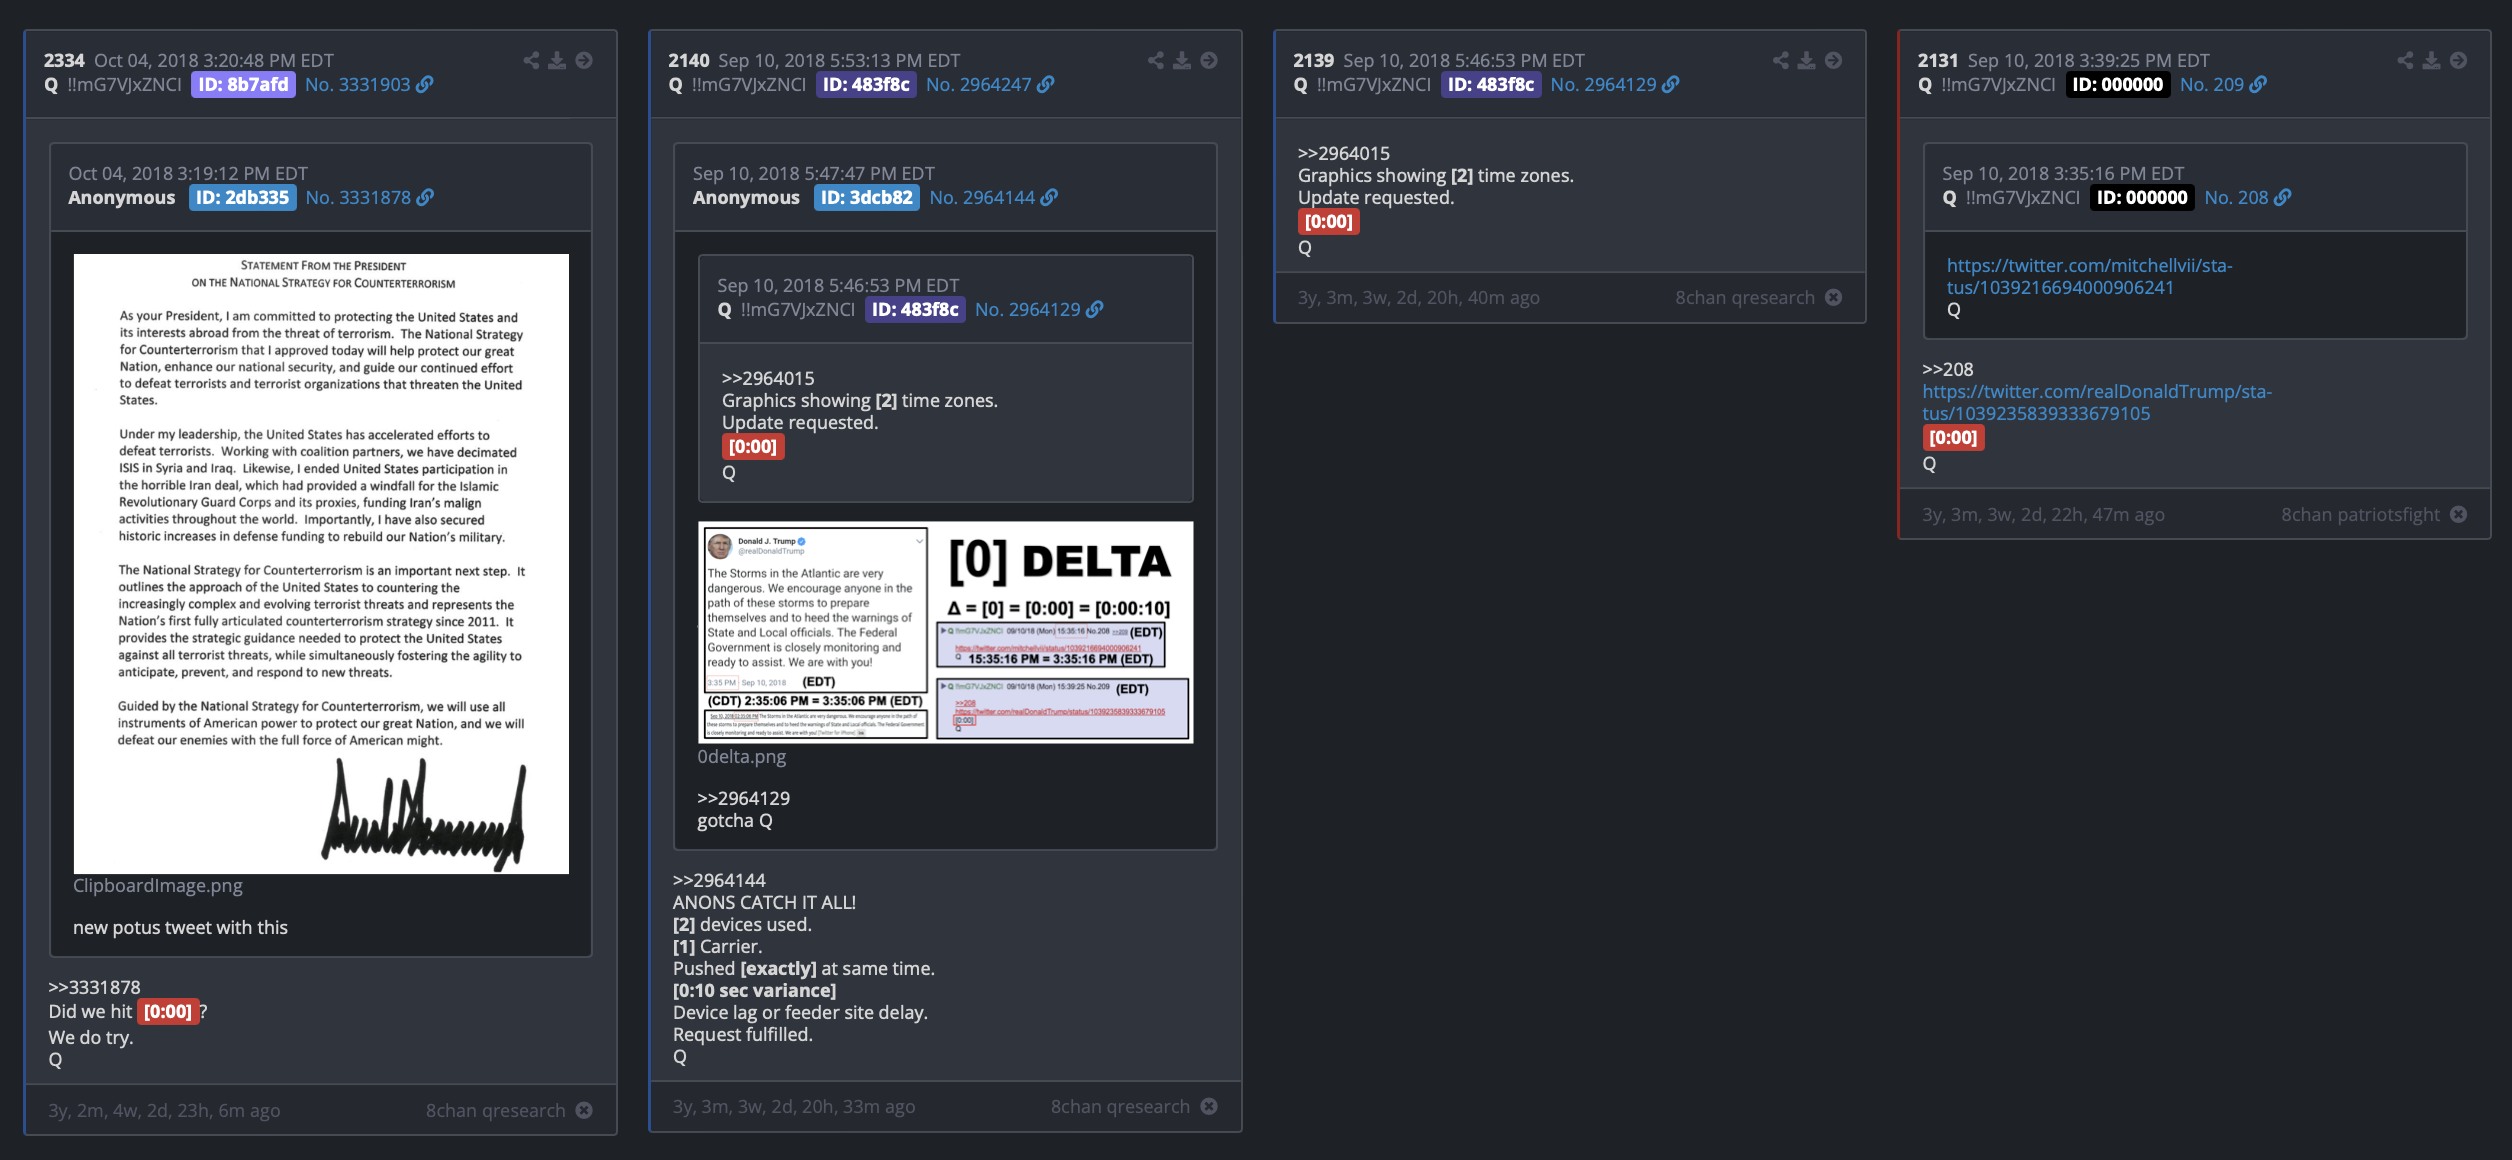Share post 2131
This screenshot has height=1160, width=2512.
pos(2405,60)
